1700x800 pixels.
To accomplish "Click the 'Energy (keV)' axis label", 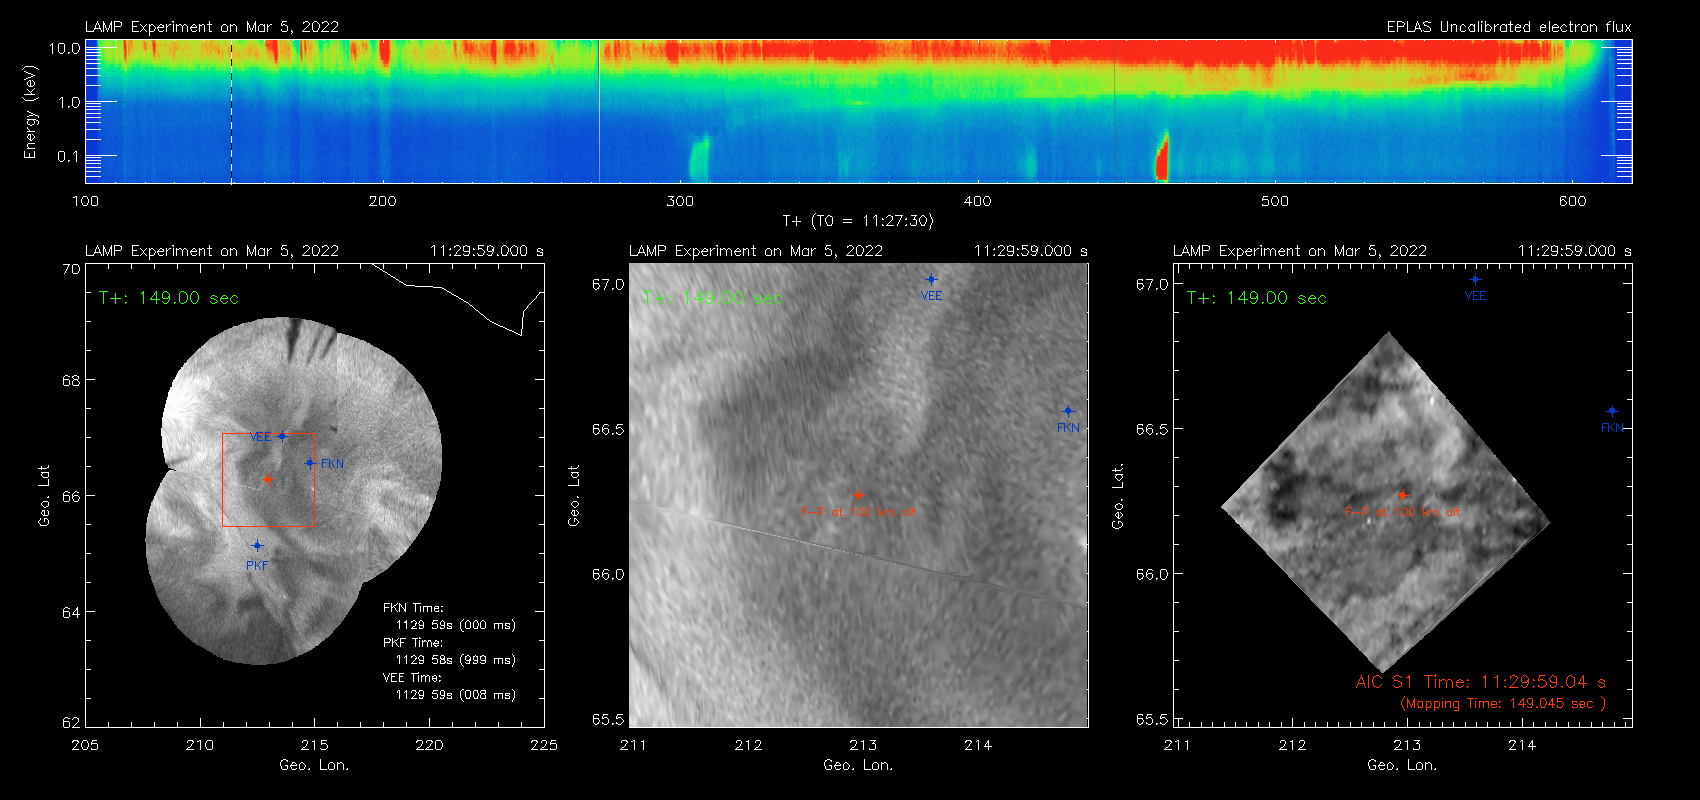I will pos(30,112).
